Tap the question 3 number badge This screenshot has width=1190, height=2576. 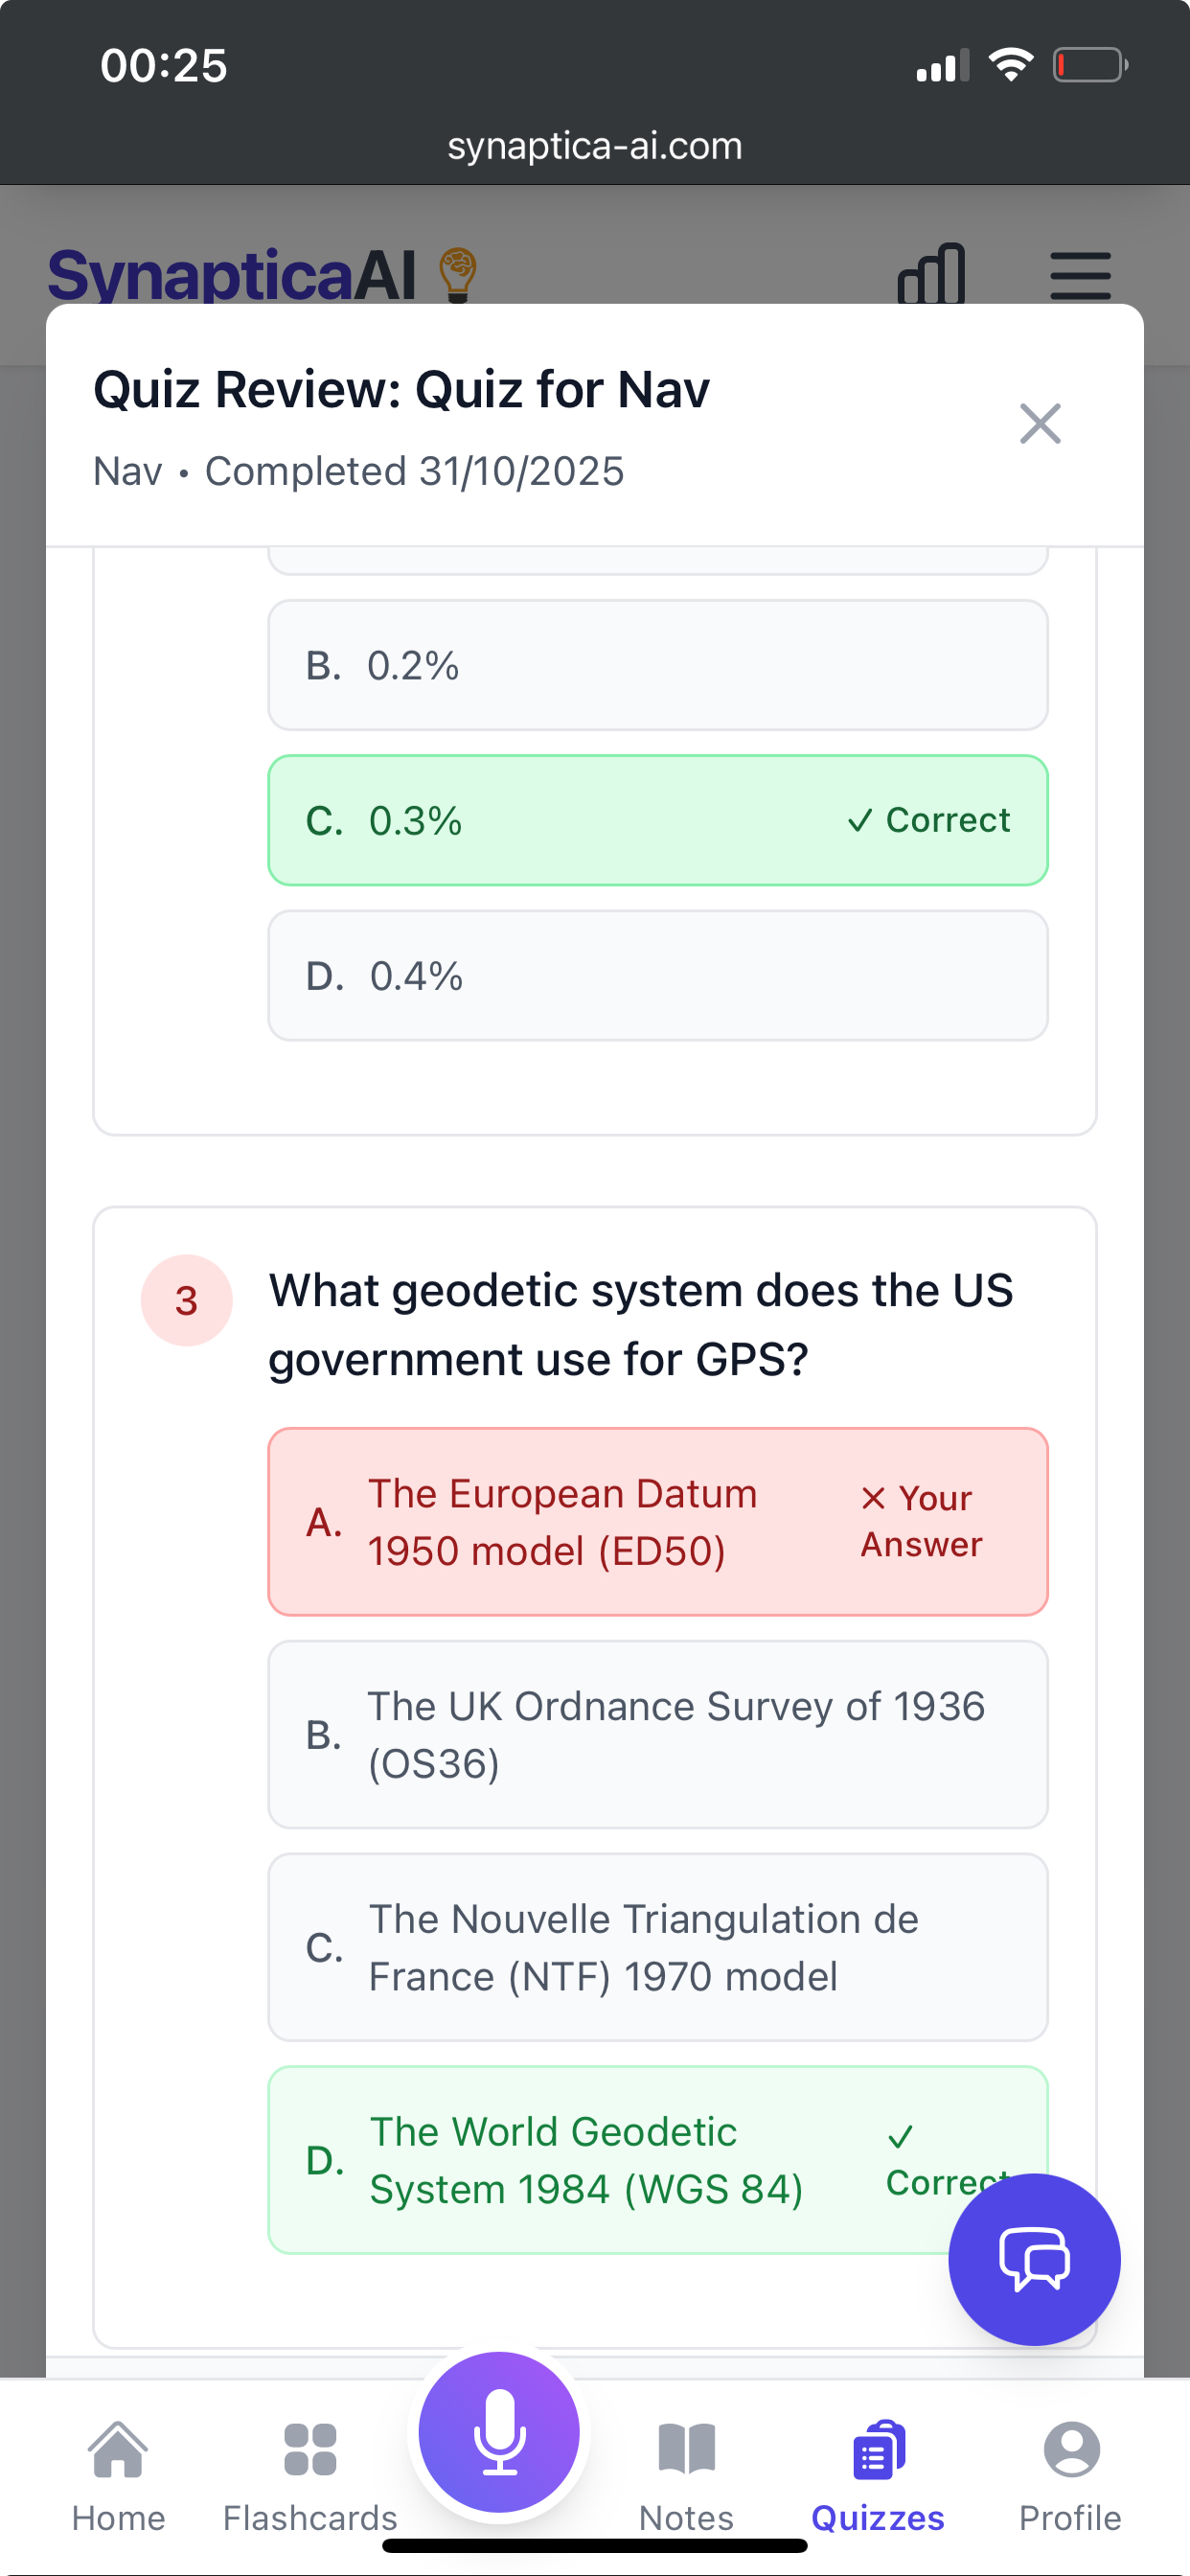pyautogui.click(x=186, y=1300)
